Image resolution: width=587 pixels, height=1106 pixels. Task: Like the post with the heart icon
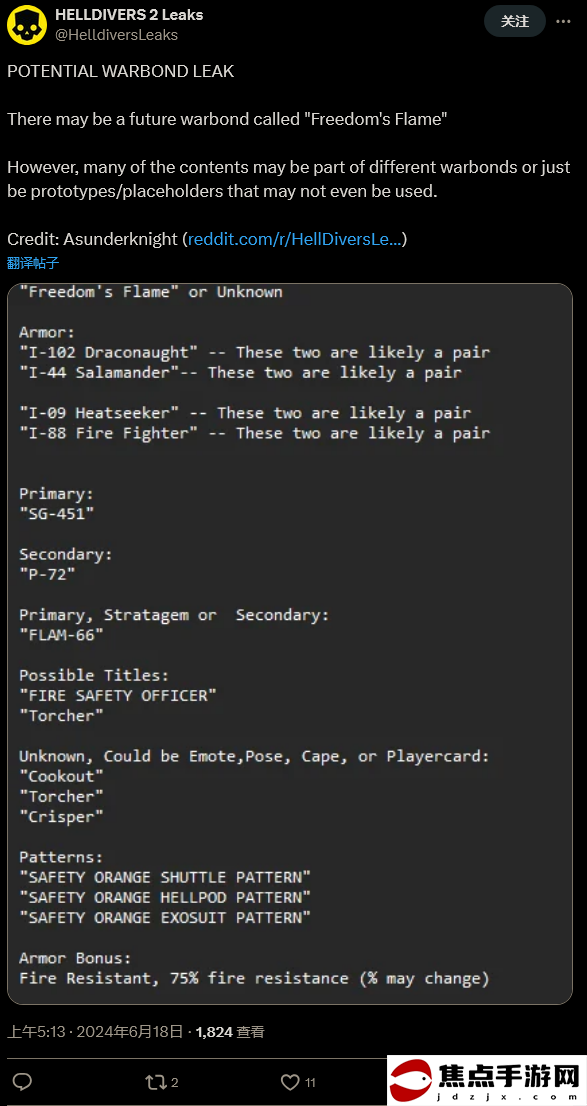click(290, 1082)
